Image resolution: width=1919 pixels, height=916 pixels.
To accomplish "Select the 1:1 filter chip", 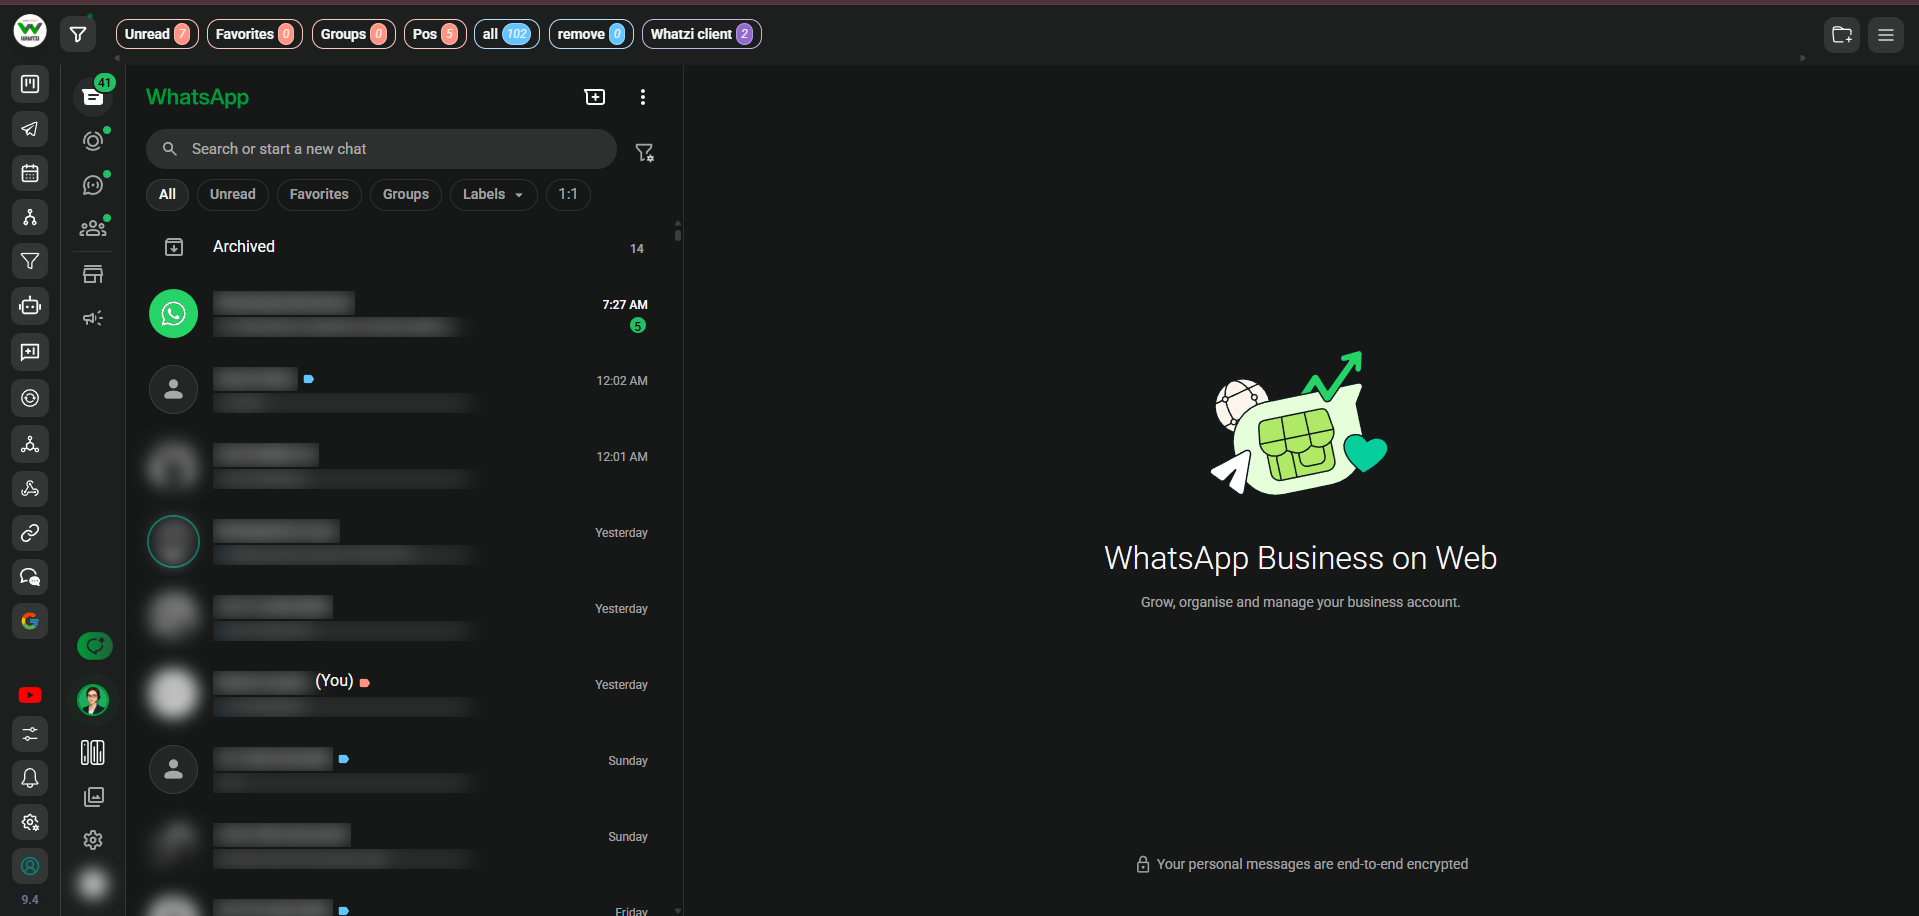I will tap(568, 195).
